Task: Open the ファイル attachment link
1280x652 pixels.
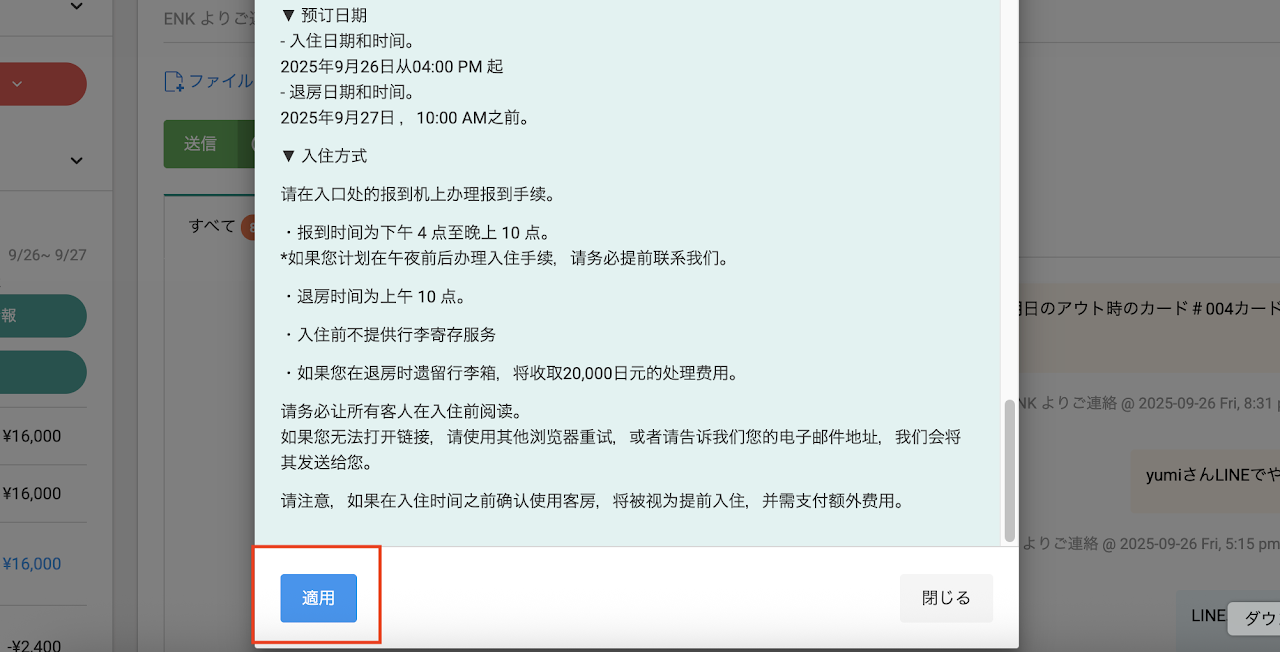Action: tap(220, 81)
